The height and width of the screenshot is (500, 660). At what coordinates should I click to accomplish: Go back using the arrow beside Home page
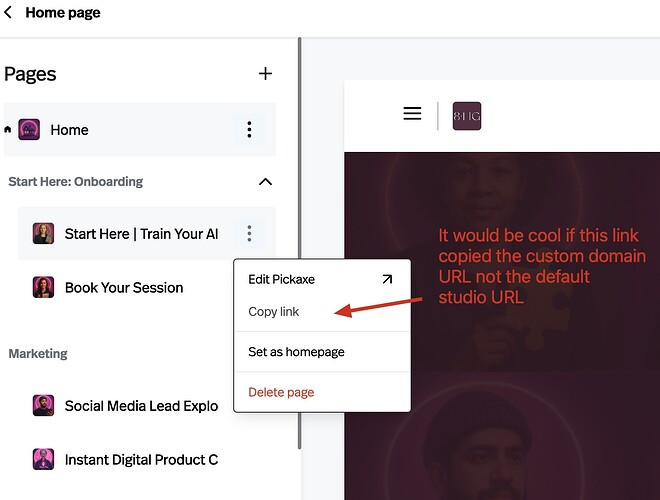click(x=8, y=12)
